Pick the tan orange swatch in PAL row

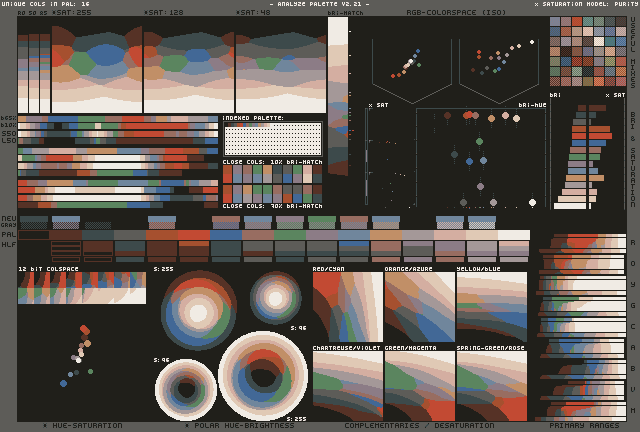(x=386, y=235)
